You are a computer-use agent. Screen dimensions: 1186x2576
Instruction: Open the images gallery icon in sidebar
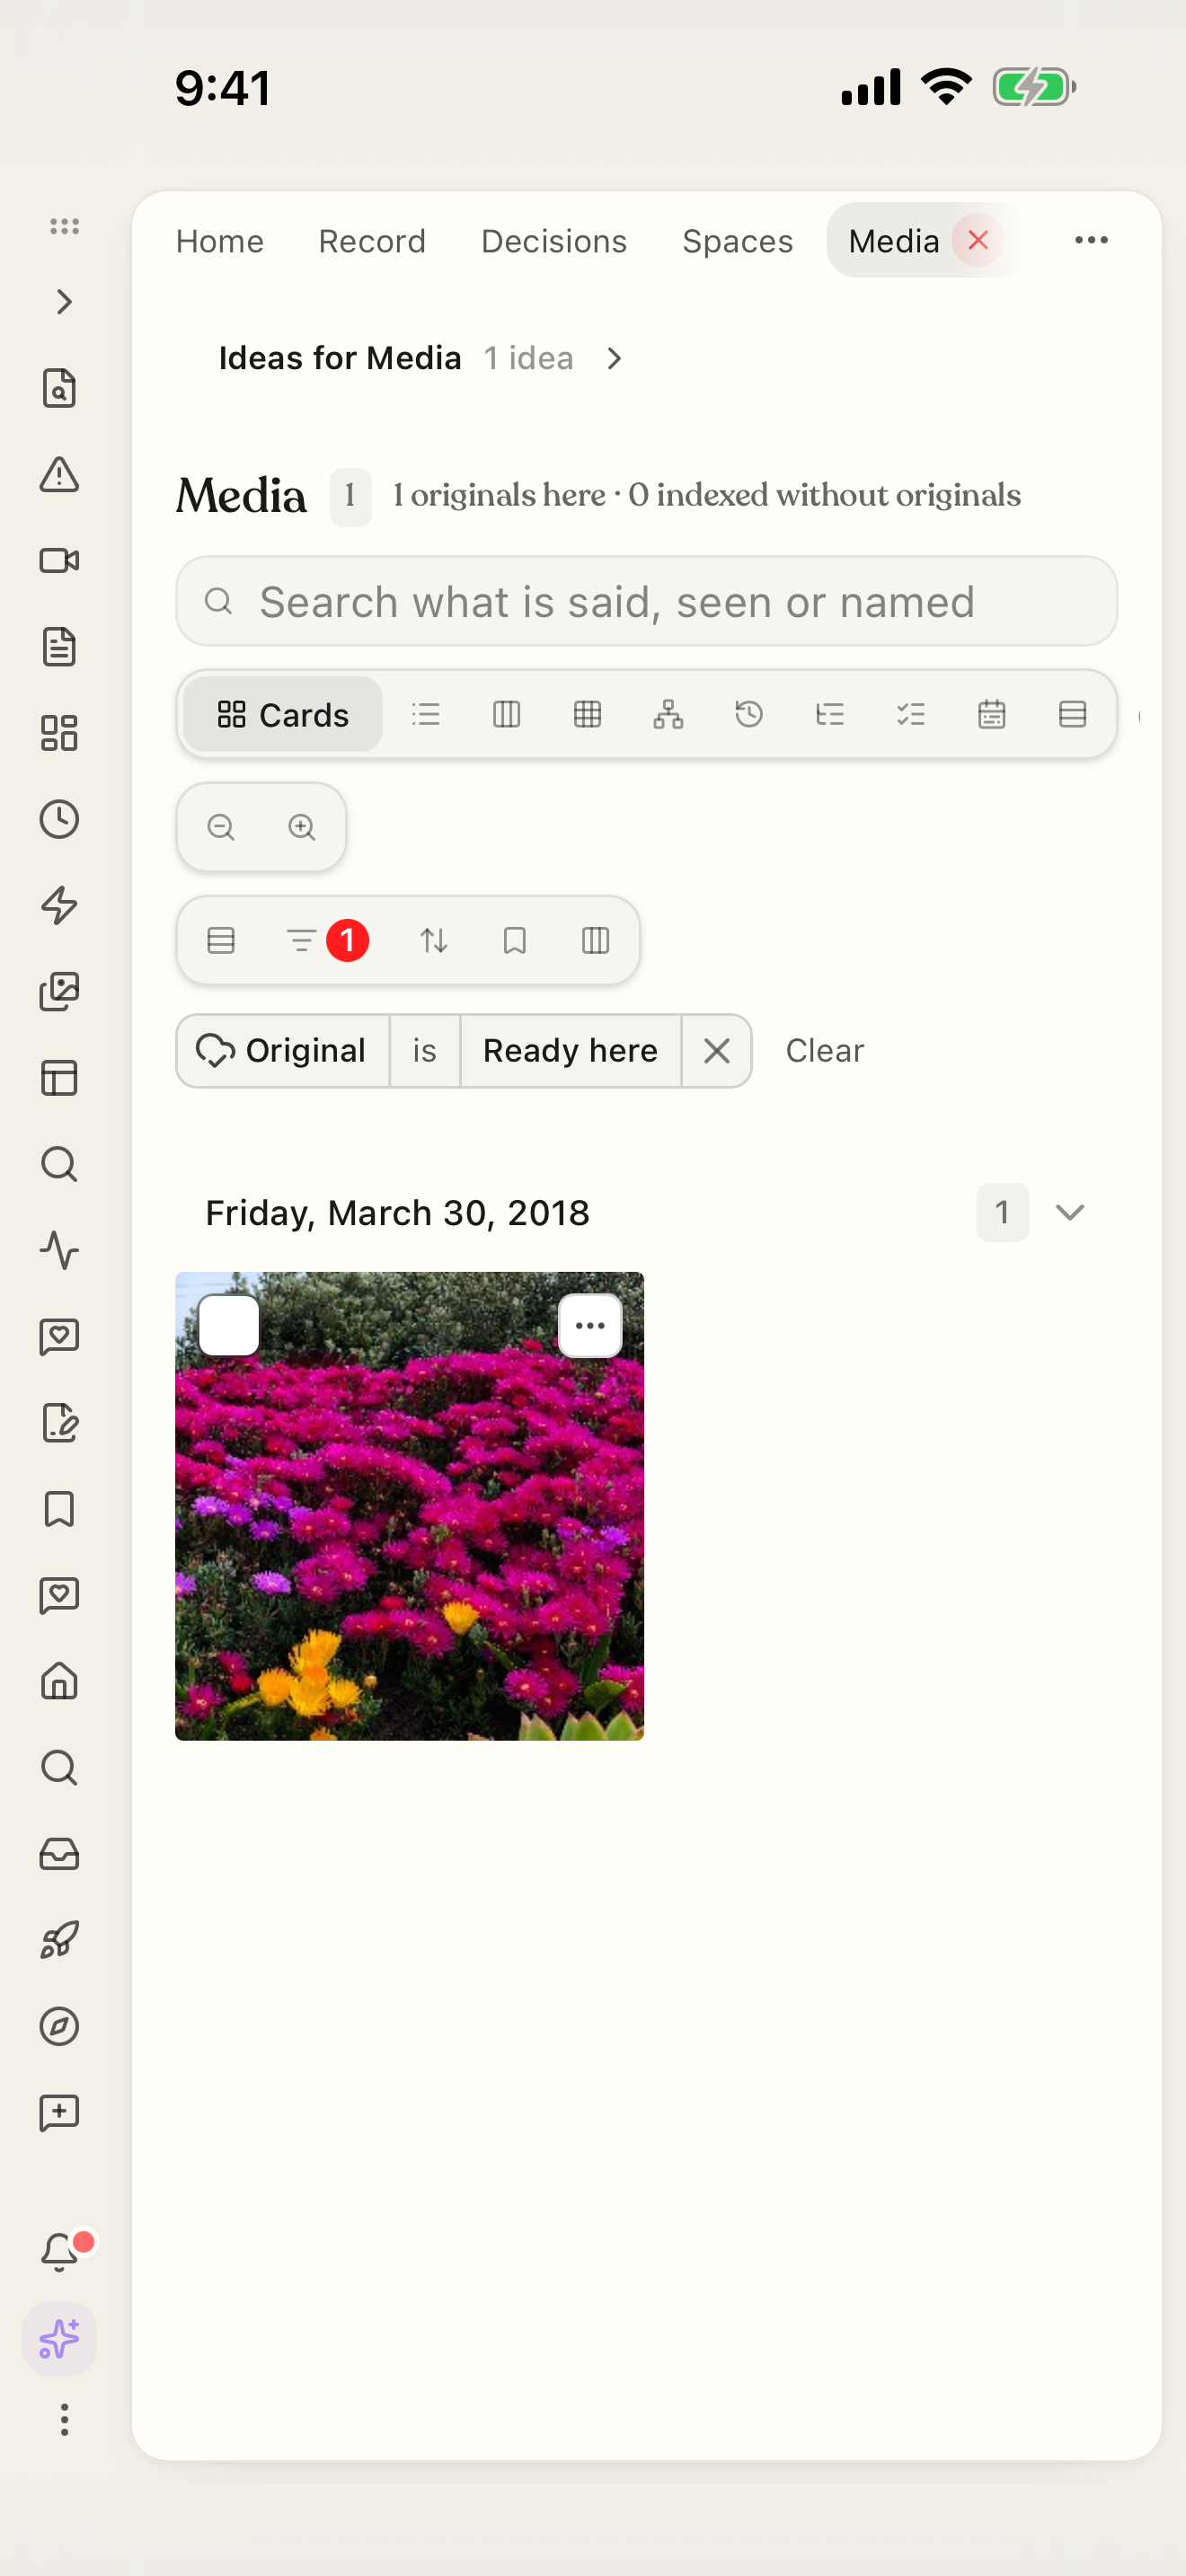[60, 992]
